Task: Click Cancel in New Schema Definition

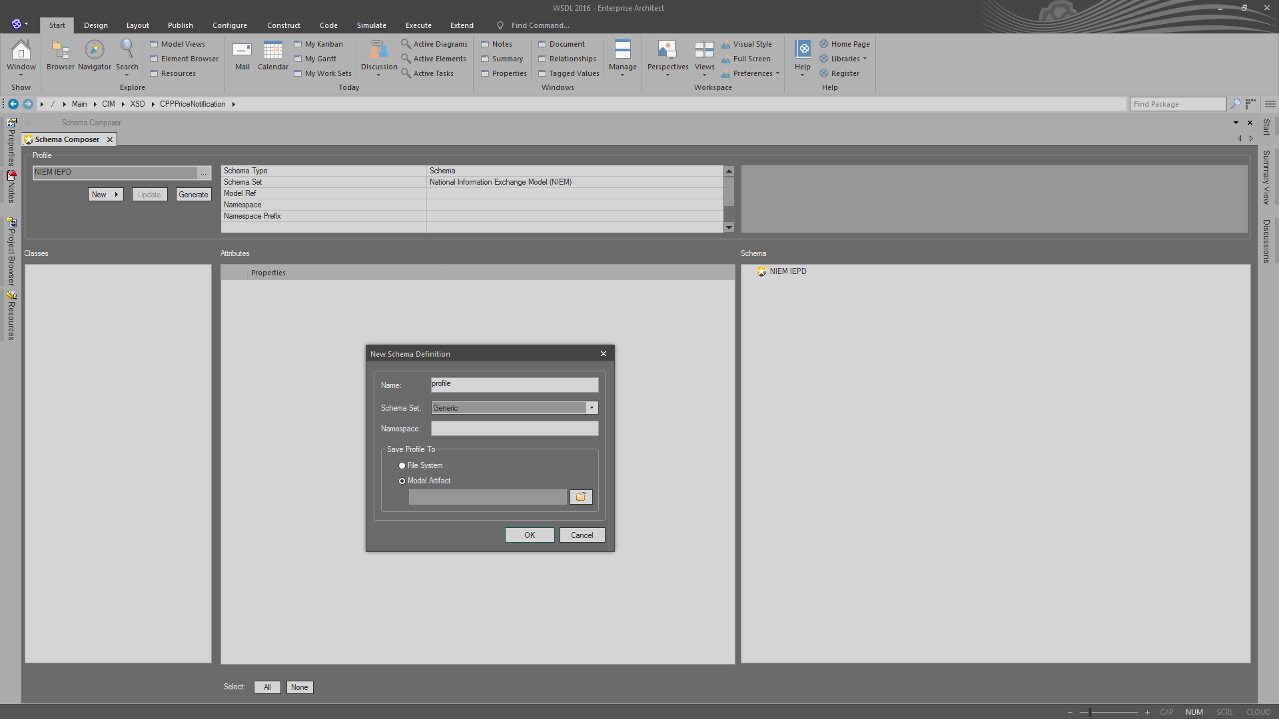Action: tap(582, 535)
